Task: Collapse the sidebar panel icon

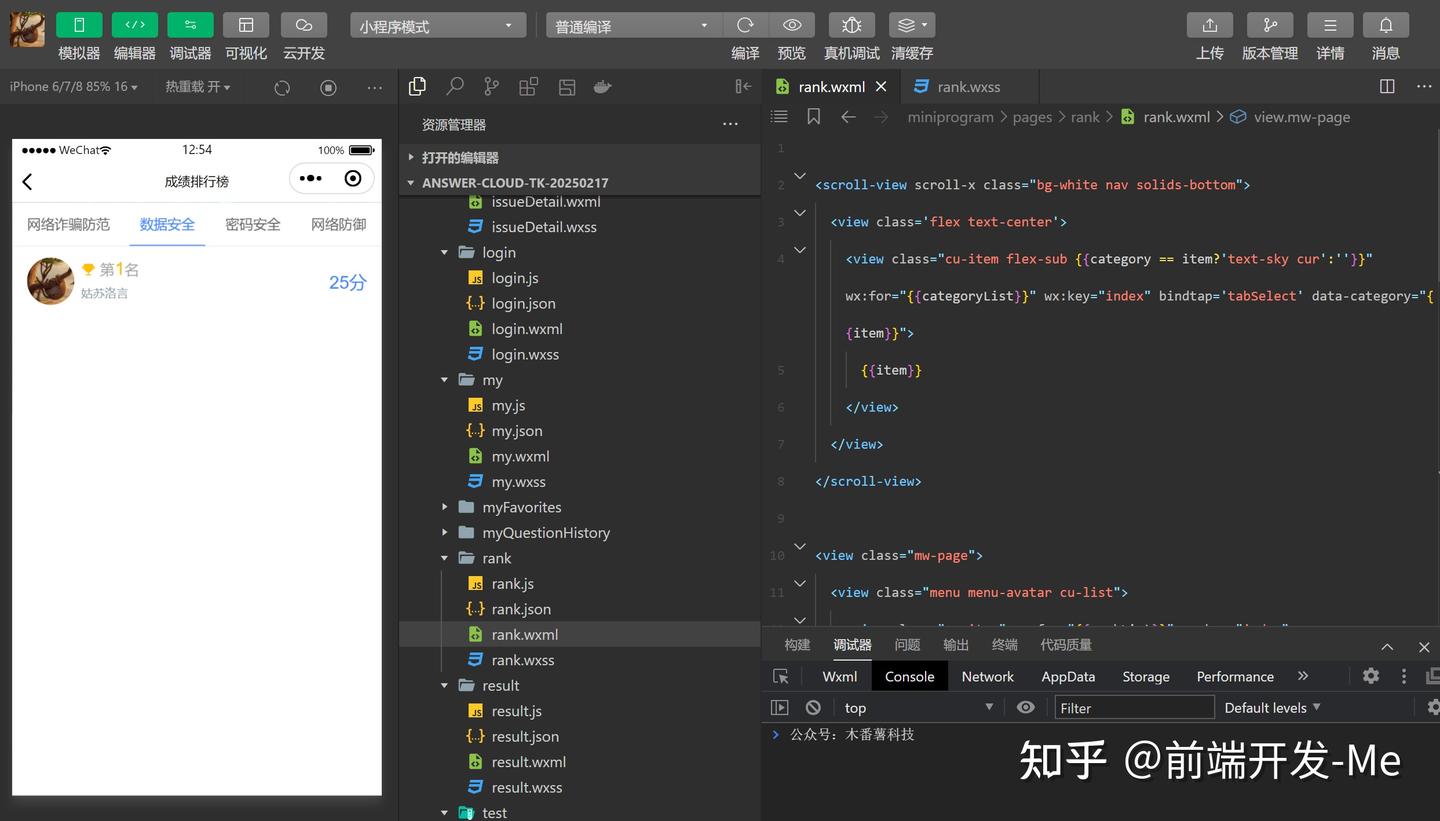Action: click(743, 87)
